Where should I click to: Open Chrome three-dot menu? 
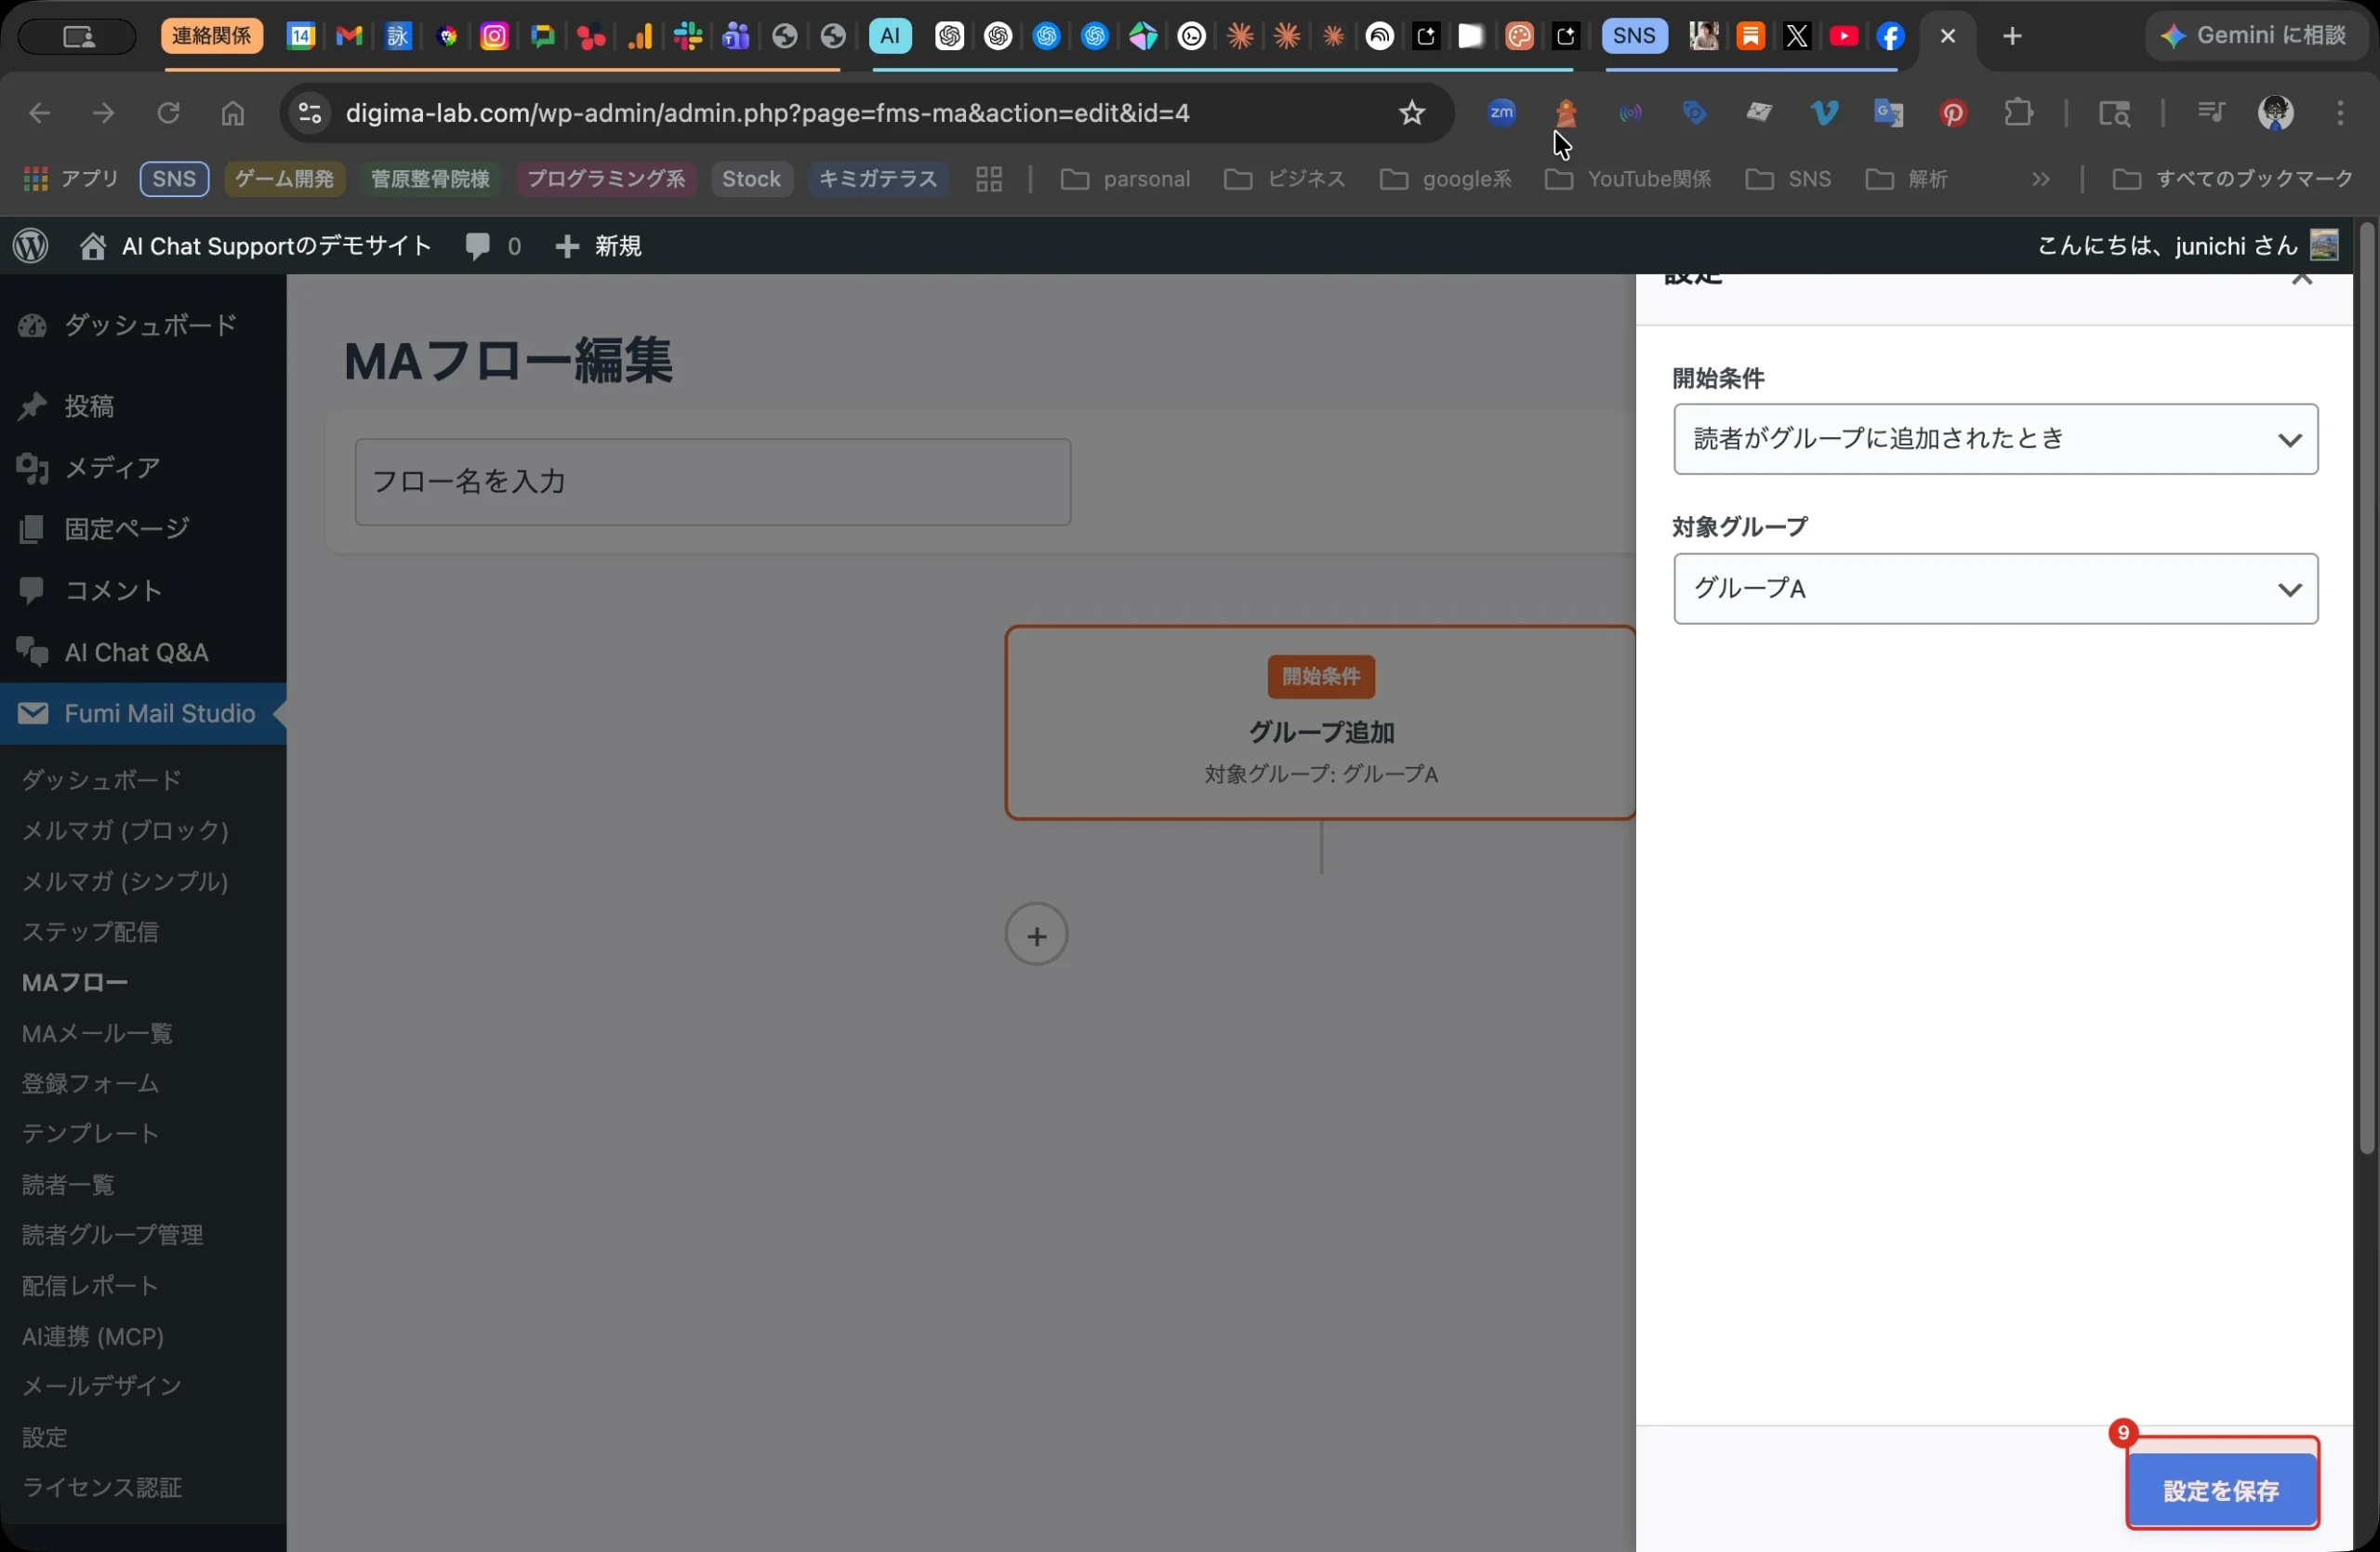tap(2340, 113)
